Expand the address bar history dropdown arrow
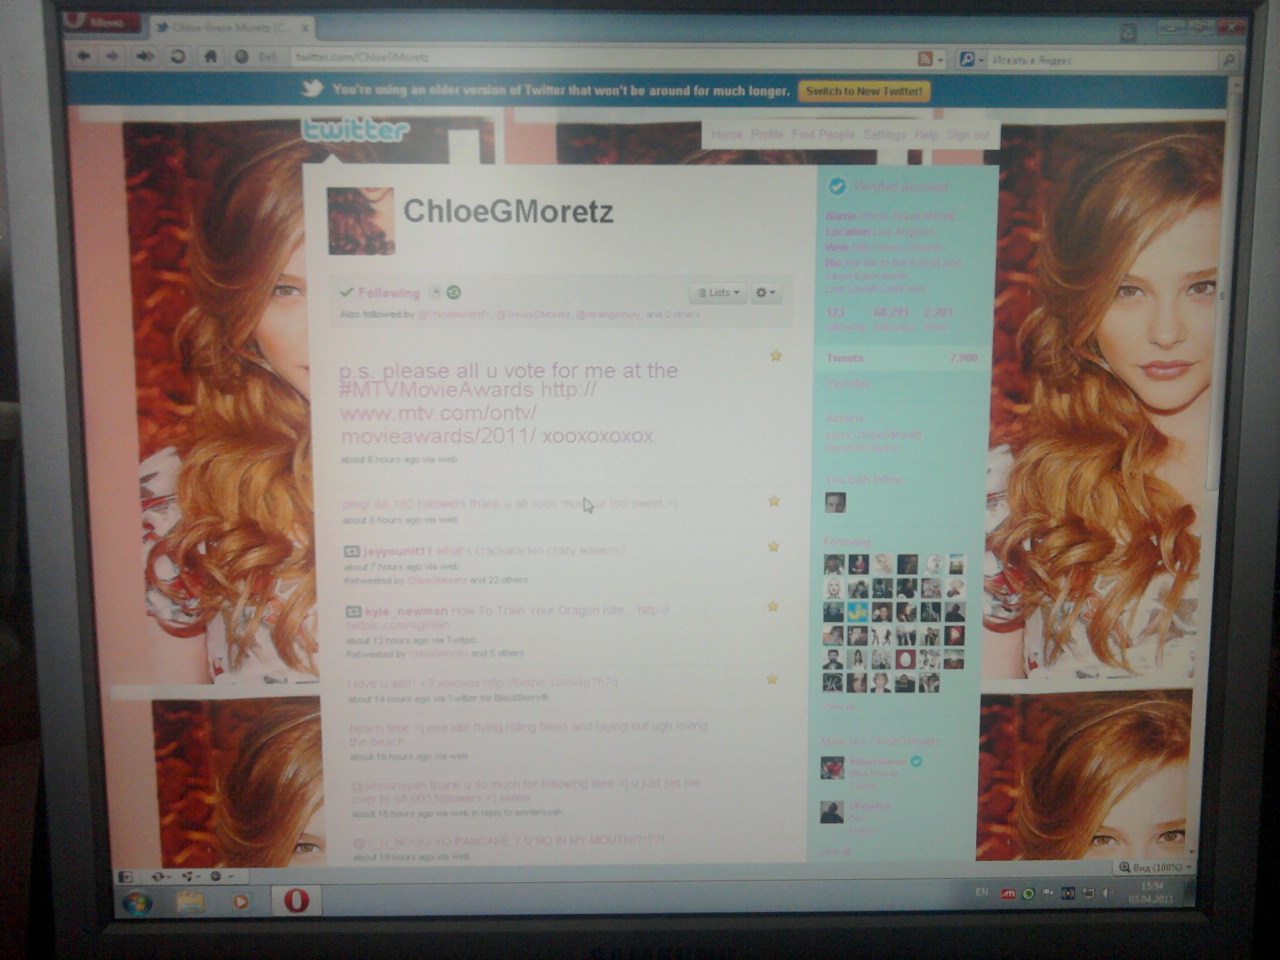 coord(940,60)
